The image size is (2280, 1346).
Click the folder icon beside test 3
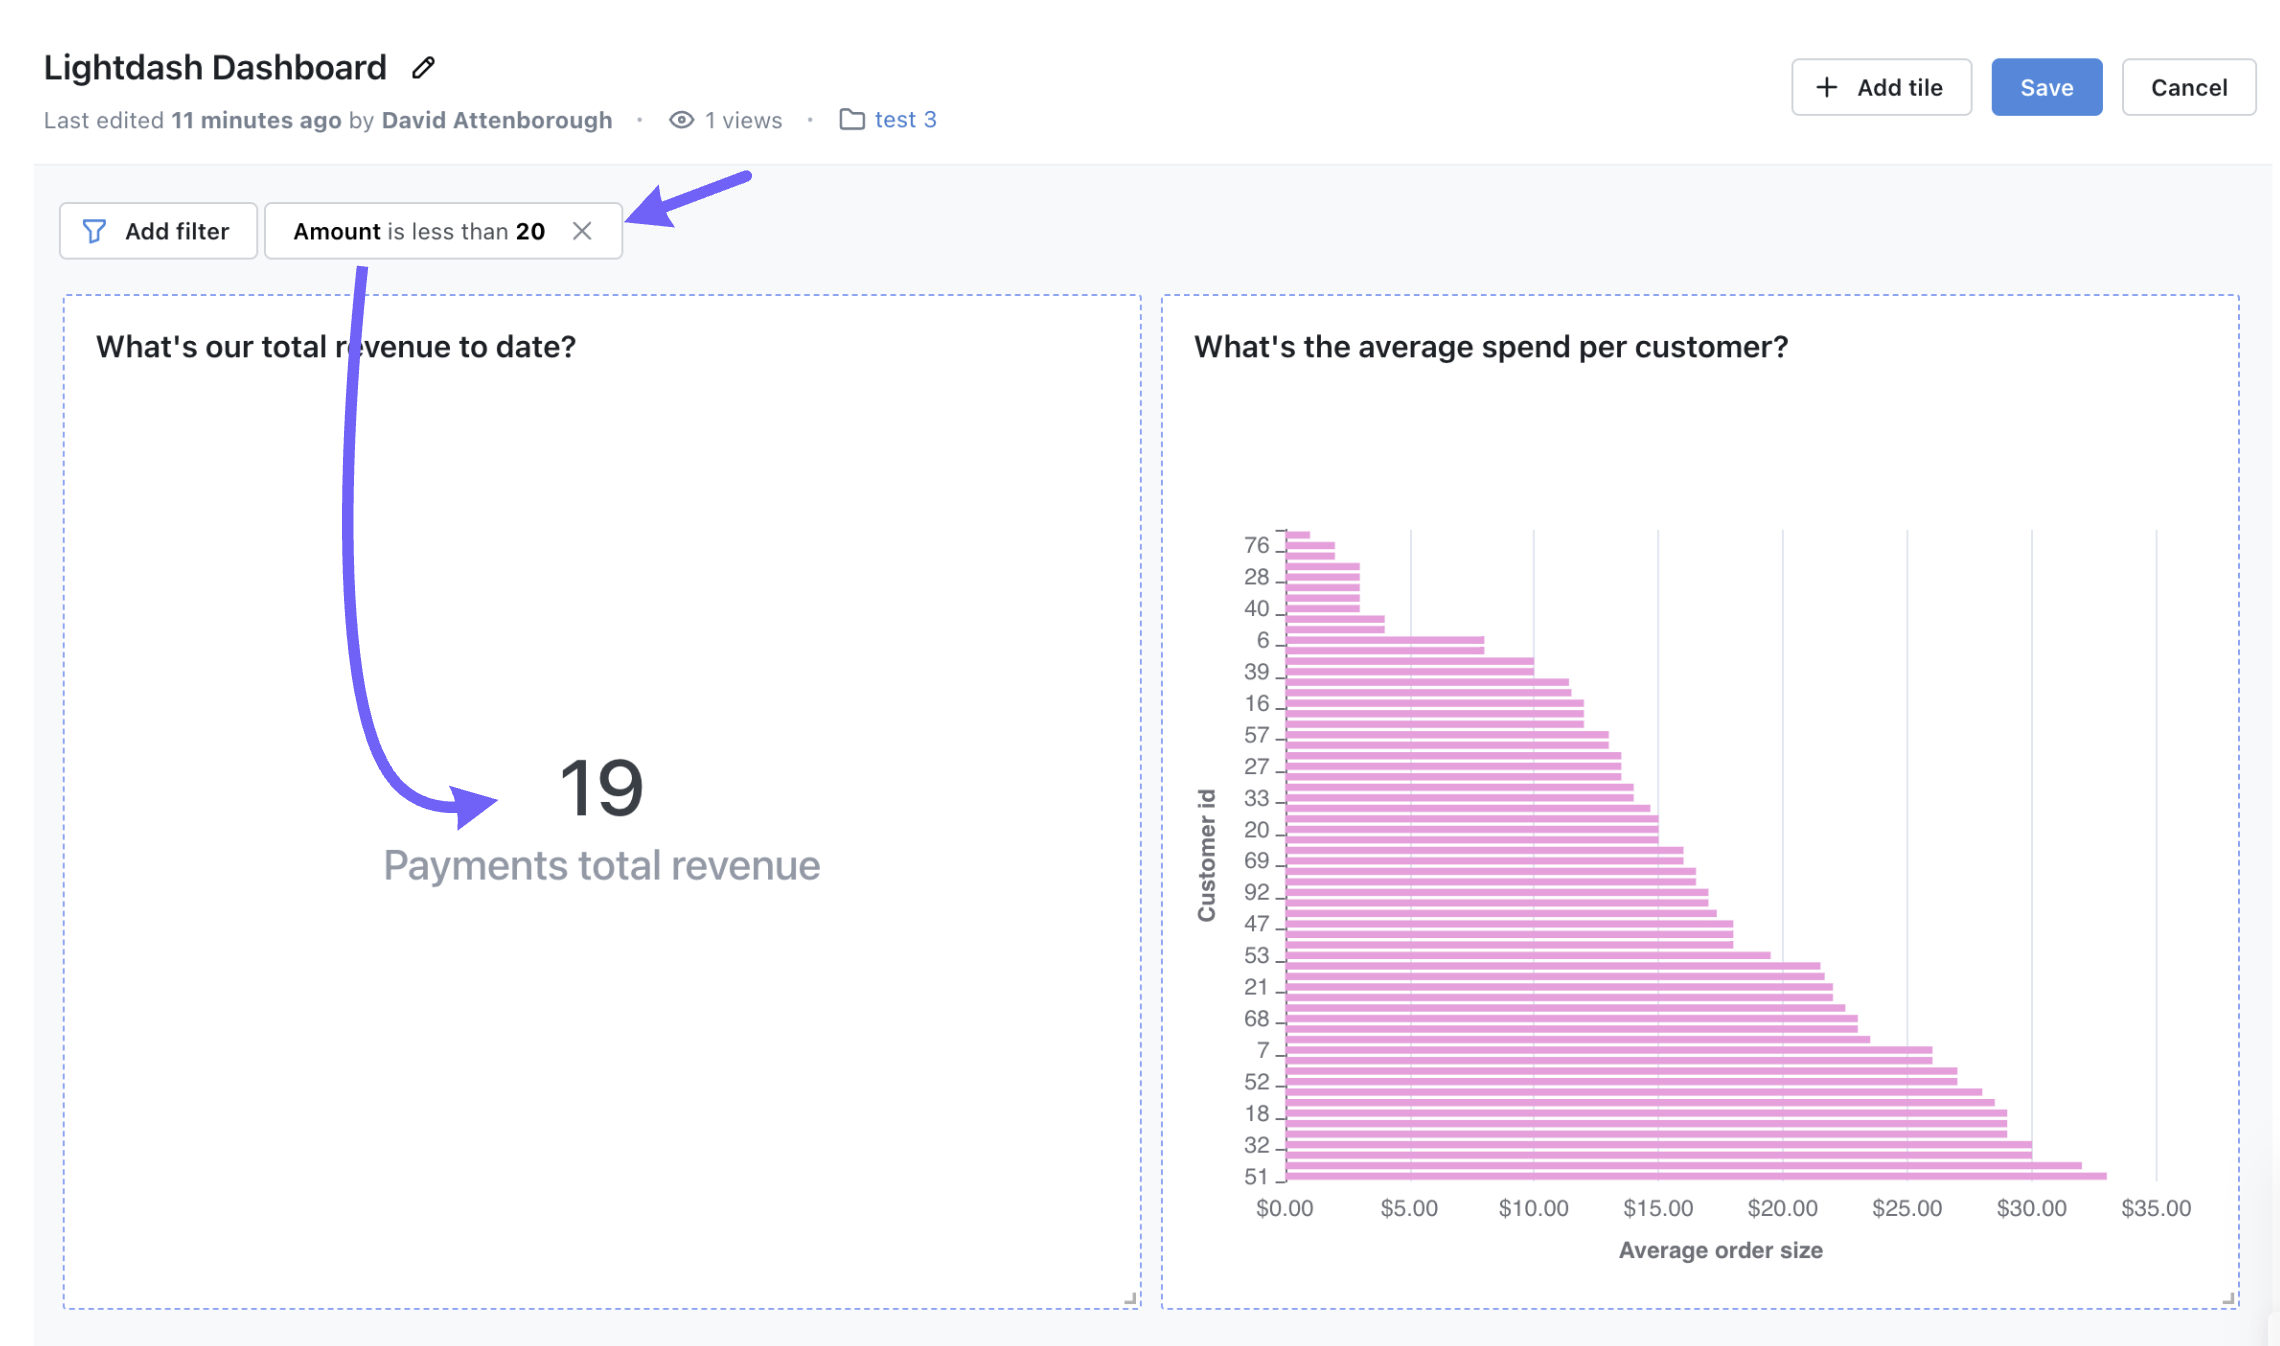[851, 120]
